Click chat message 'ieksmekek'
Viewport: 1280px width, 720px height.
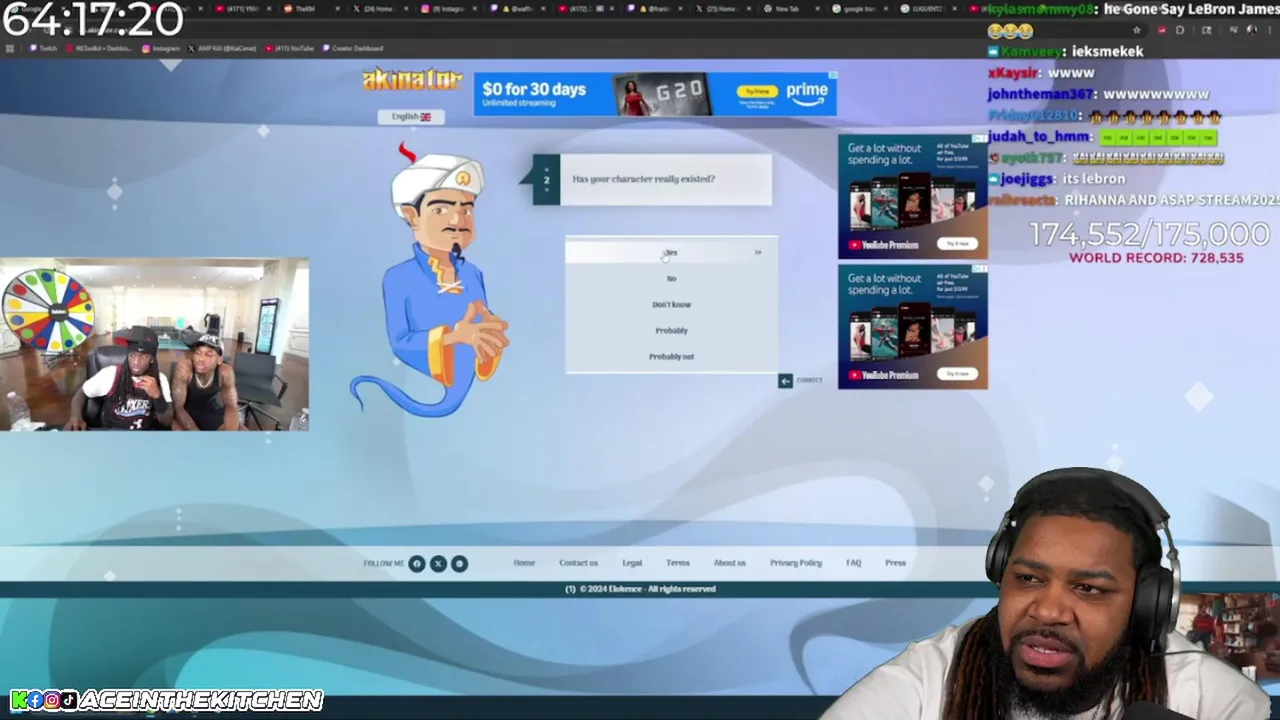click(1107, 51)
